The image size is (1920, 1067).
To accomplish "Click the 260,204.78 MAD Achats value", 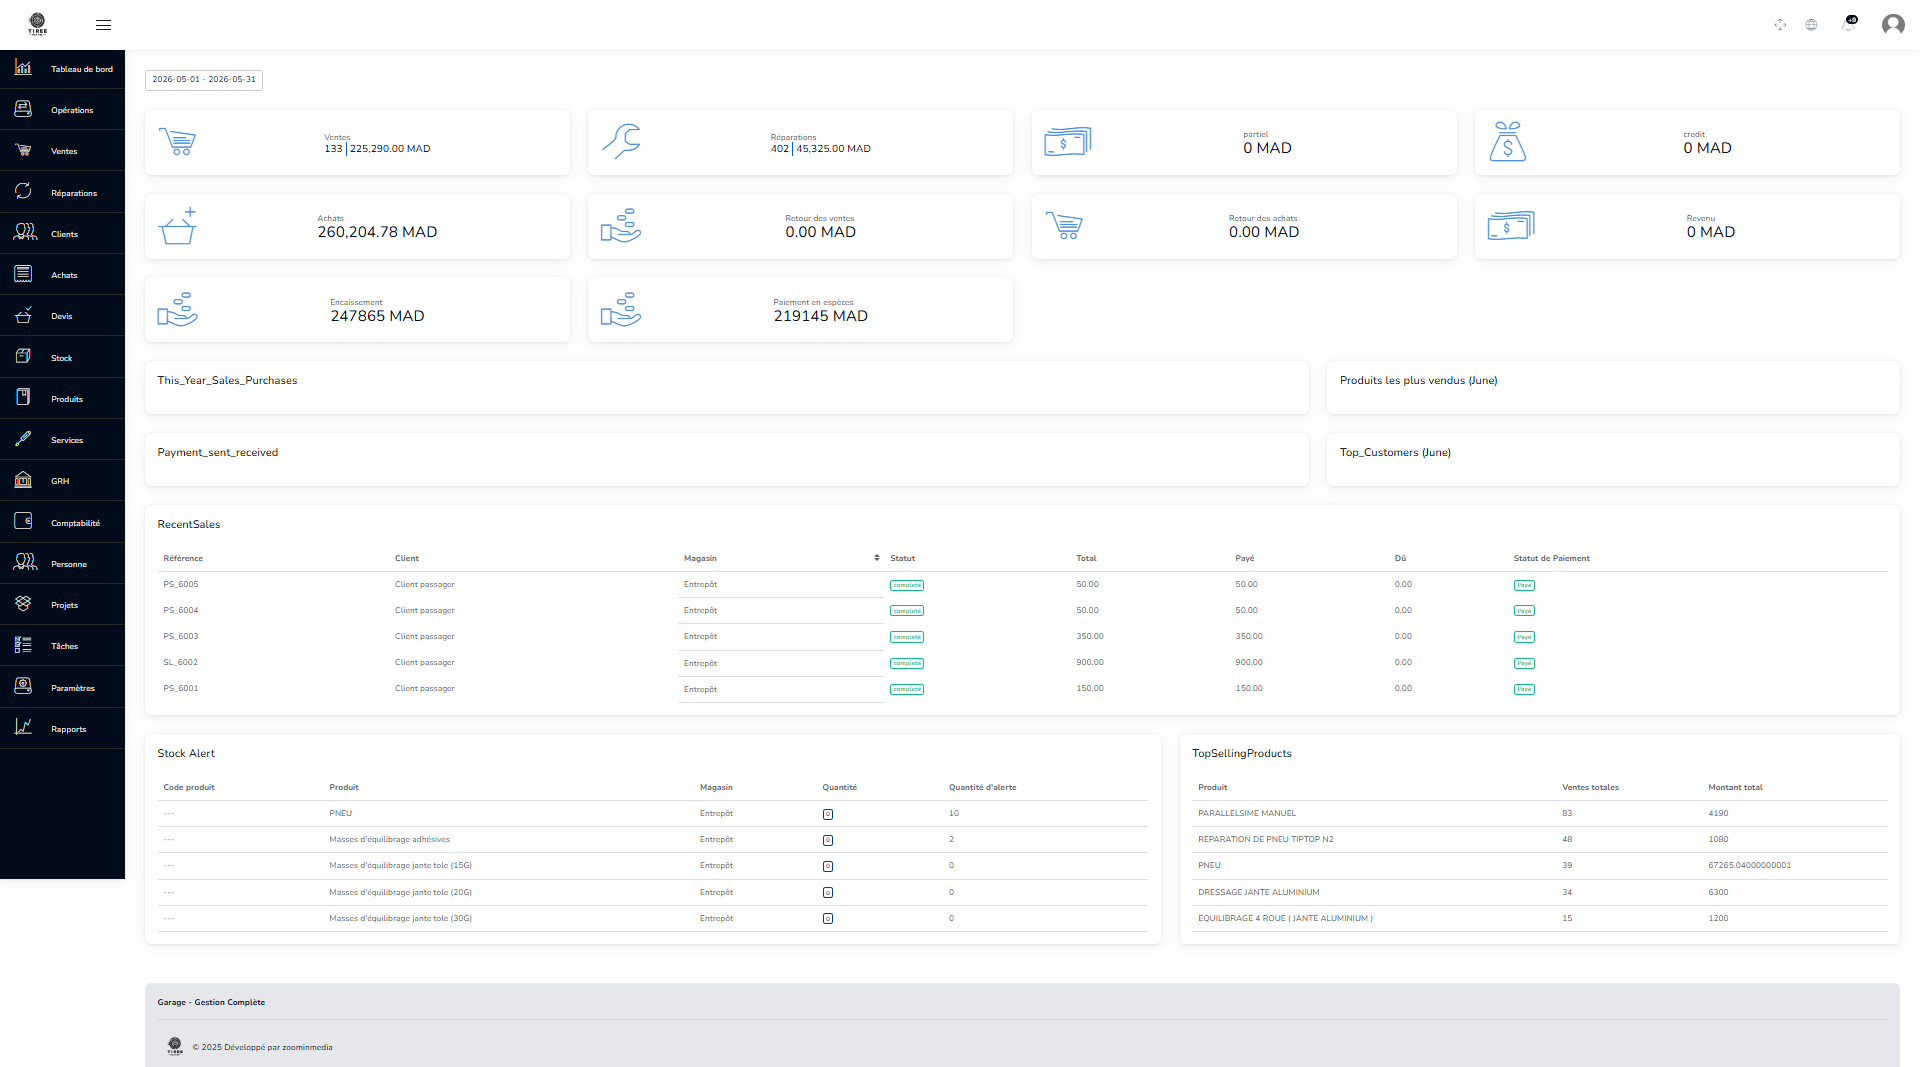I will click(377, 232).
